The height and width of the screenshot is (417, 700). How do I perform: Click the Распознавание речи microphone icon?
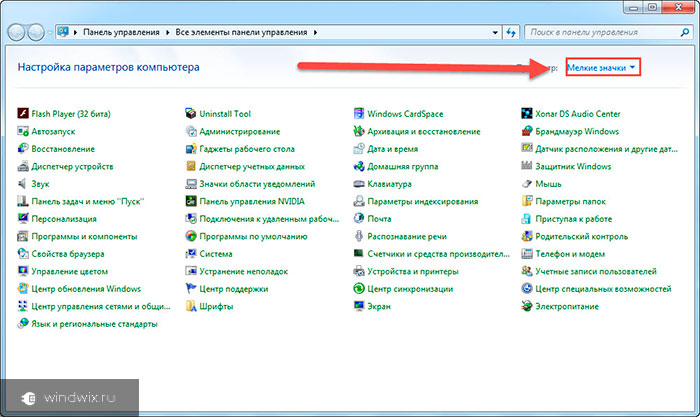tap(359, 236)
